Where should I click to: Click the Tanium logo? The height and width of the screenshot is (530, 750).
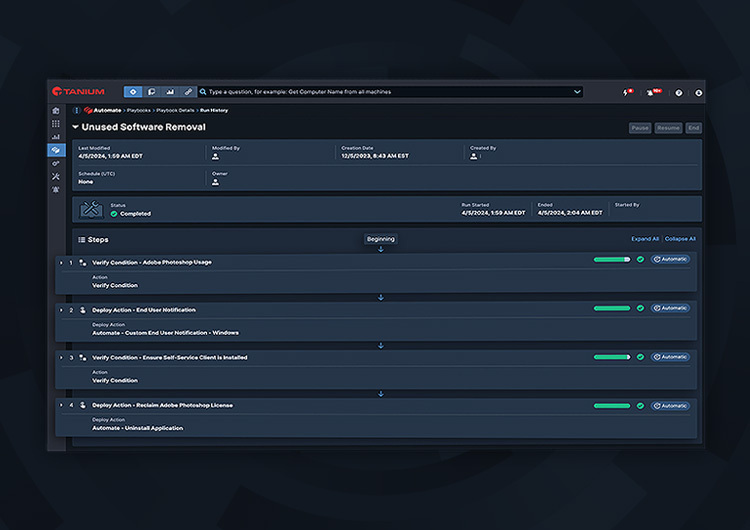click(78, 91)
